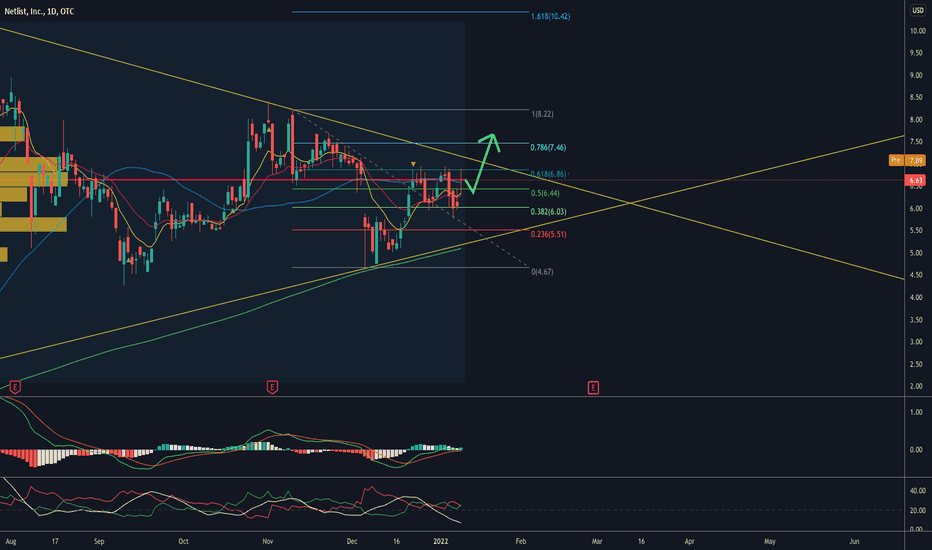Click the orange down-triangle marker above late December candles
The width and height of the screenshot is (932, 550).
[413, 164]
